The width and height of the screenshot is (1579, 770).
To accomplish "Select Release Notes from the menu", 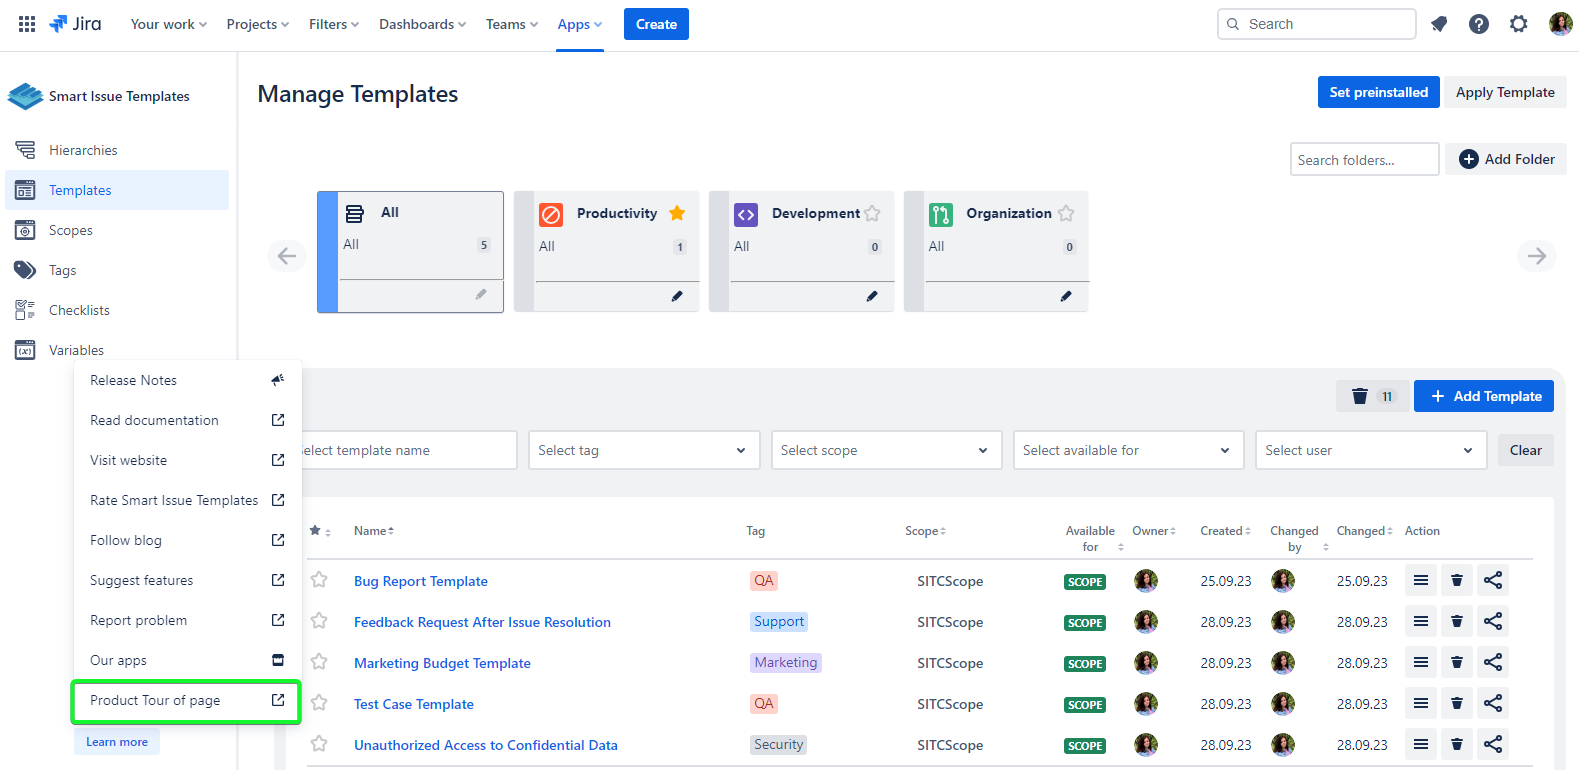I will [x=134, y=380].
